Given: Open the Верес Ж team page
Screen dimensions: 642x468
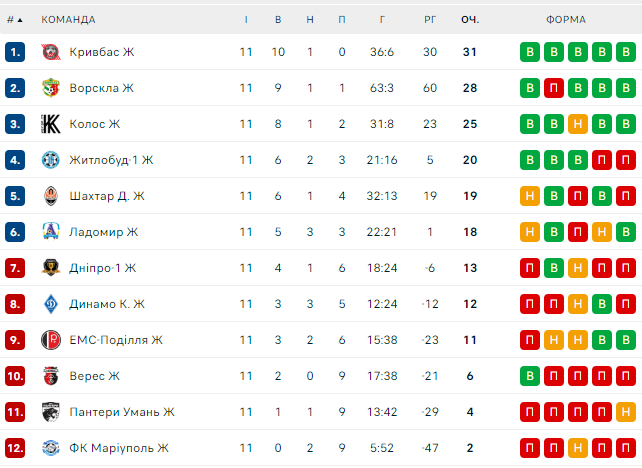Looking at the screenshot, I should [94, 376].
